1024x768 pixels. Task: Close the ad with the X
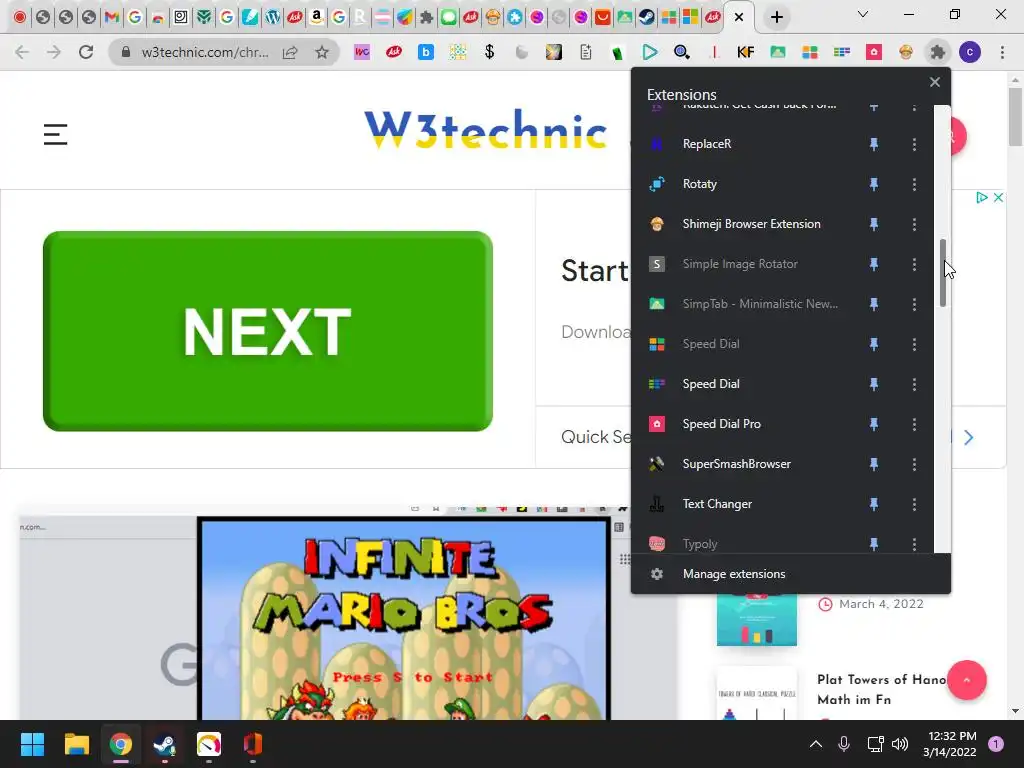998,197
